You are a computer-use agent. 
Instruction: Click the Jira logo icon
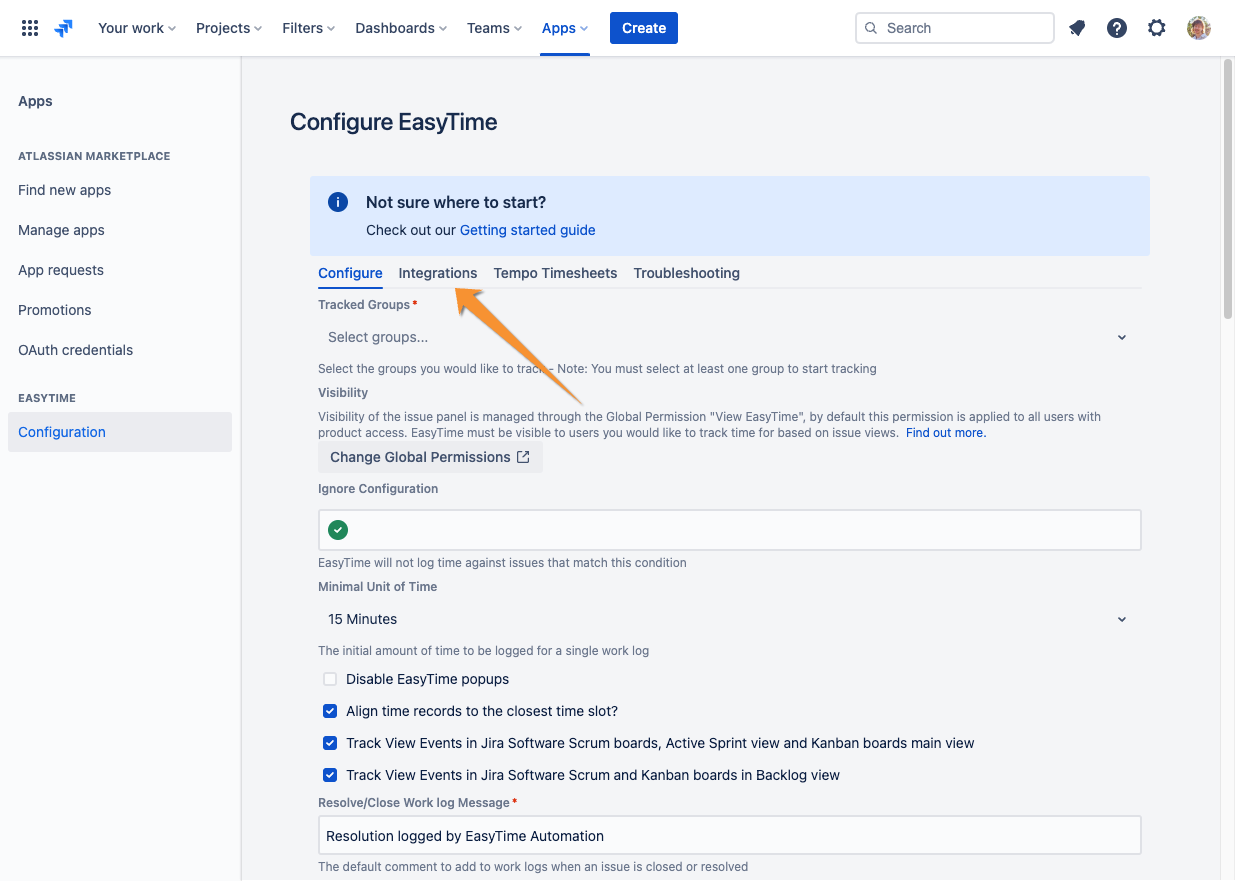[64, 28]
